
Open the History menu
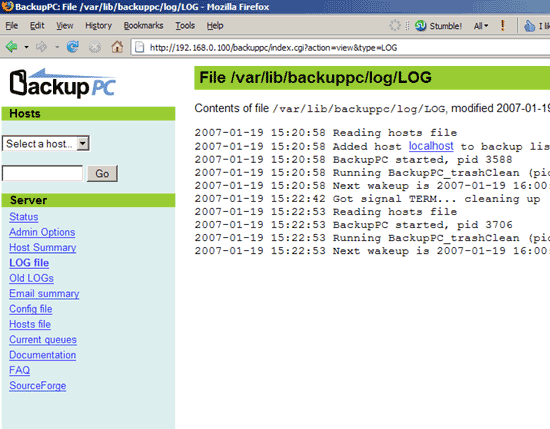click(98, 26)
